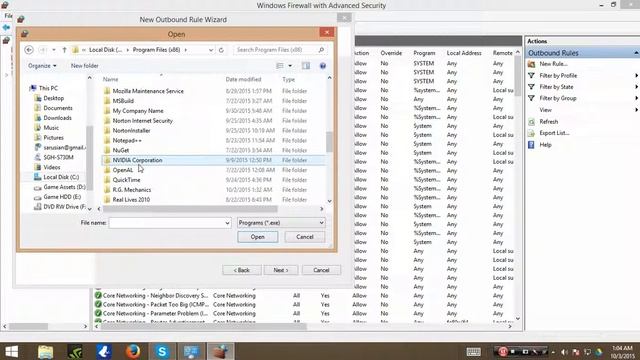Open Downloads in the navigation pane
The height and width of the screenshot is (360, 640).
(57, 118)
